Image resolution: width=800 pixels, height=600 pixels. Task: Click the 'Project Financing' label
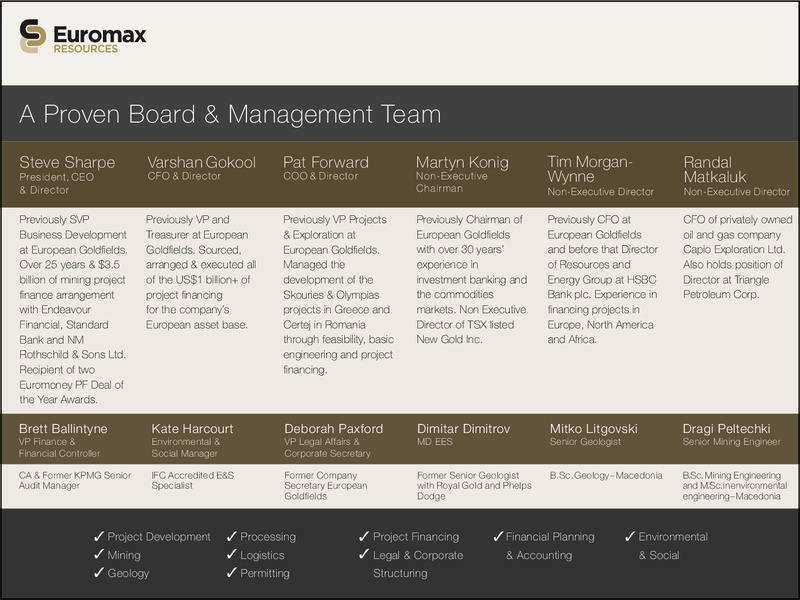pos(416,537)
